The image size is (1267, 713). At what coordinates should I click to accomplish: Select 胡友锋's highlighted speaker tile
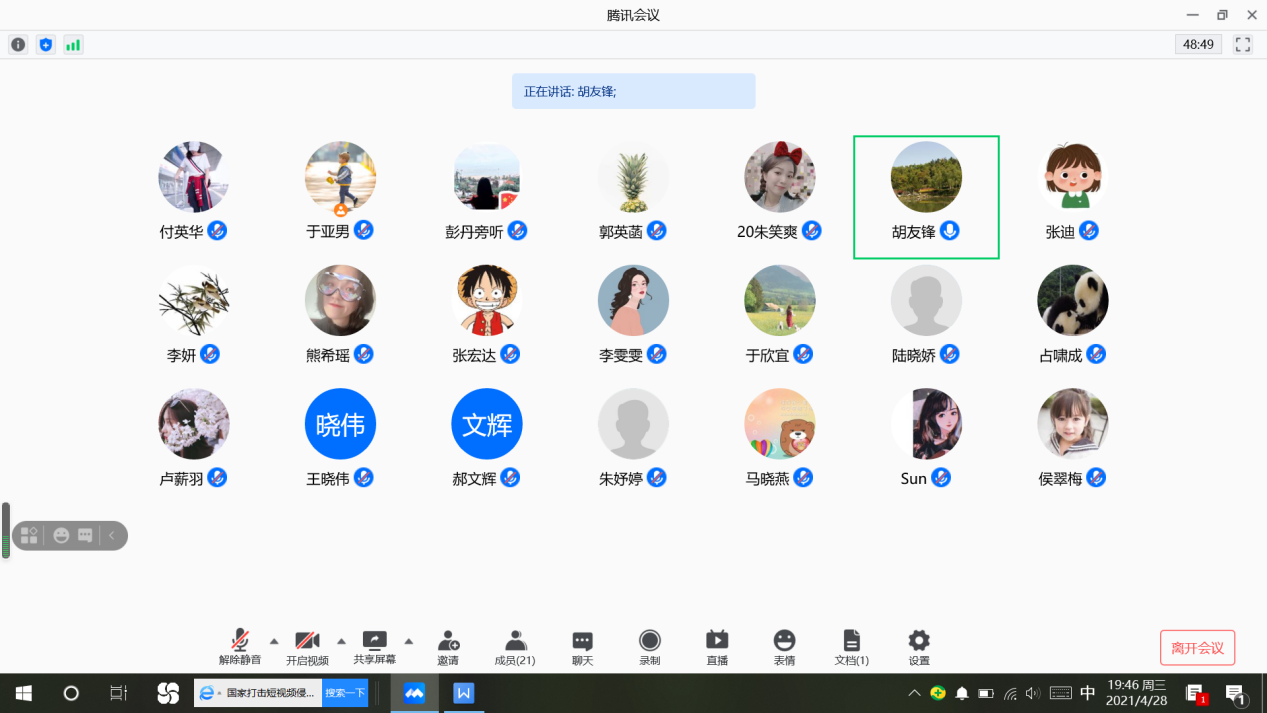(926, 197)
